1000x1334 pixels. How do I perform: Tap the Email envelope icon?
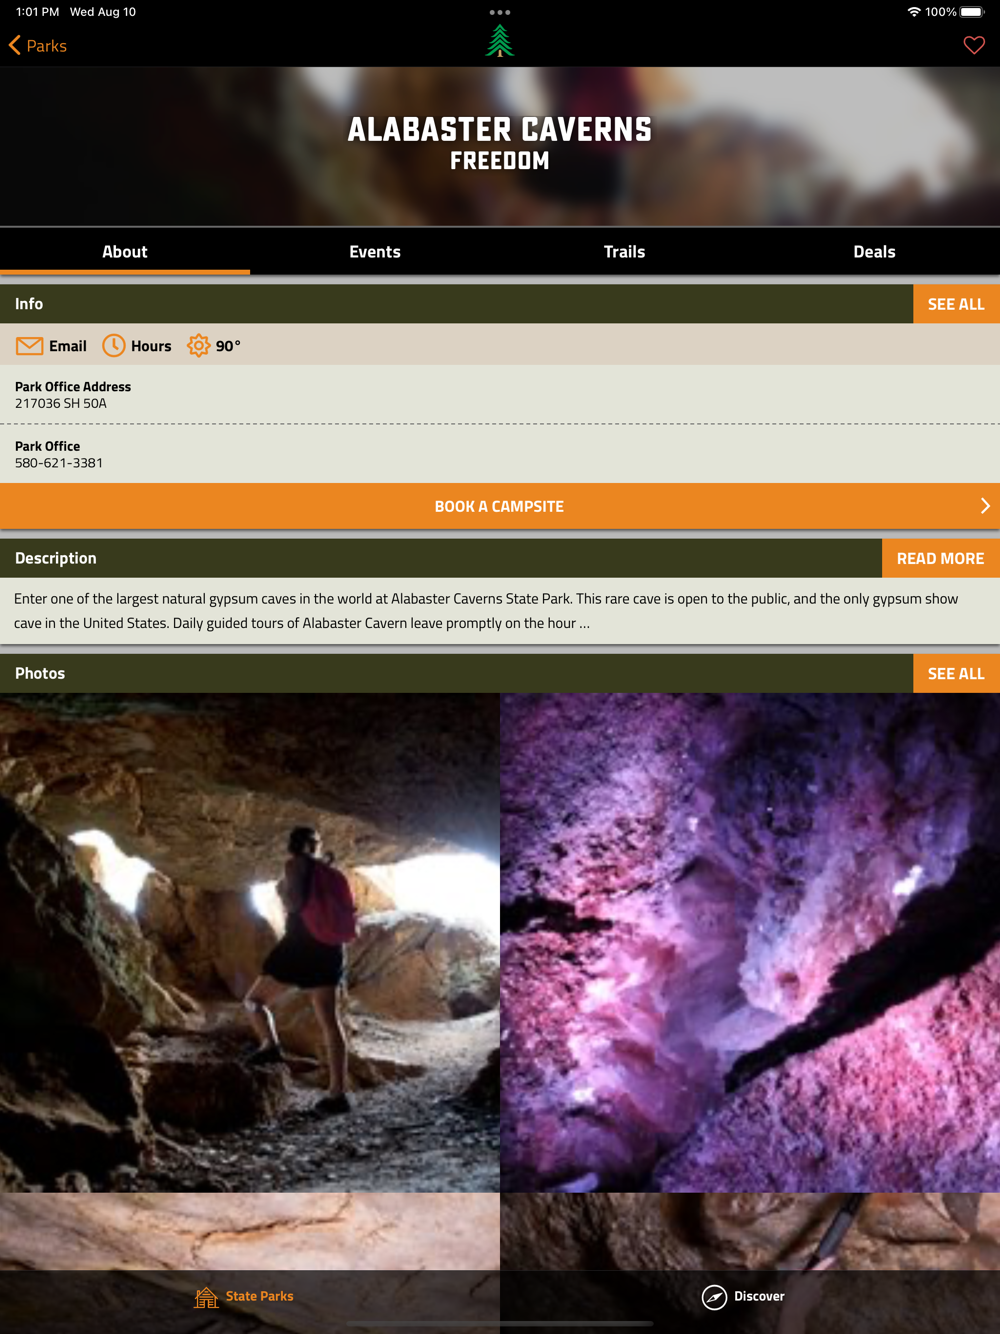[29, 346]
